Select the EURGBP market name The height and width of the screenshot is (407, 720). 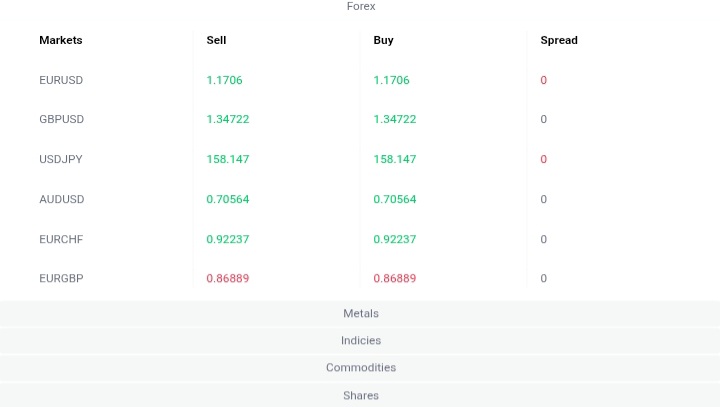(x=61, y=279)
